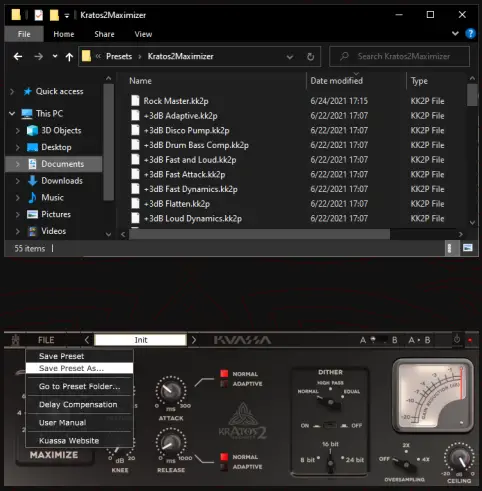The image size is (482, 491).
Task: Click the Downloads folder icon in sidebar
Action: pyautogui.click(x=32, y=181)
